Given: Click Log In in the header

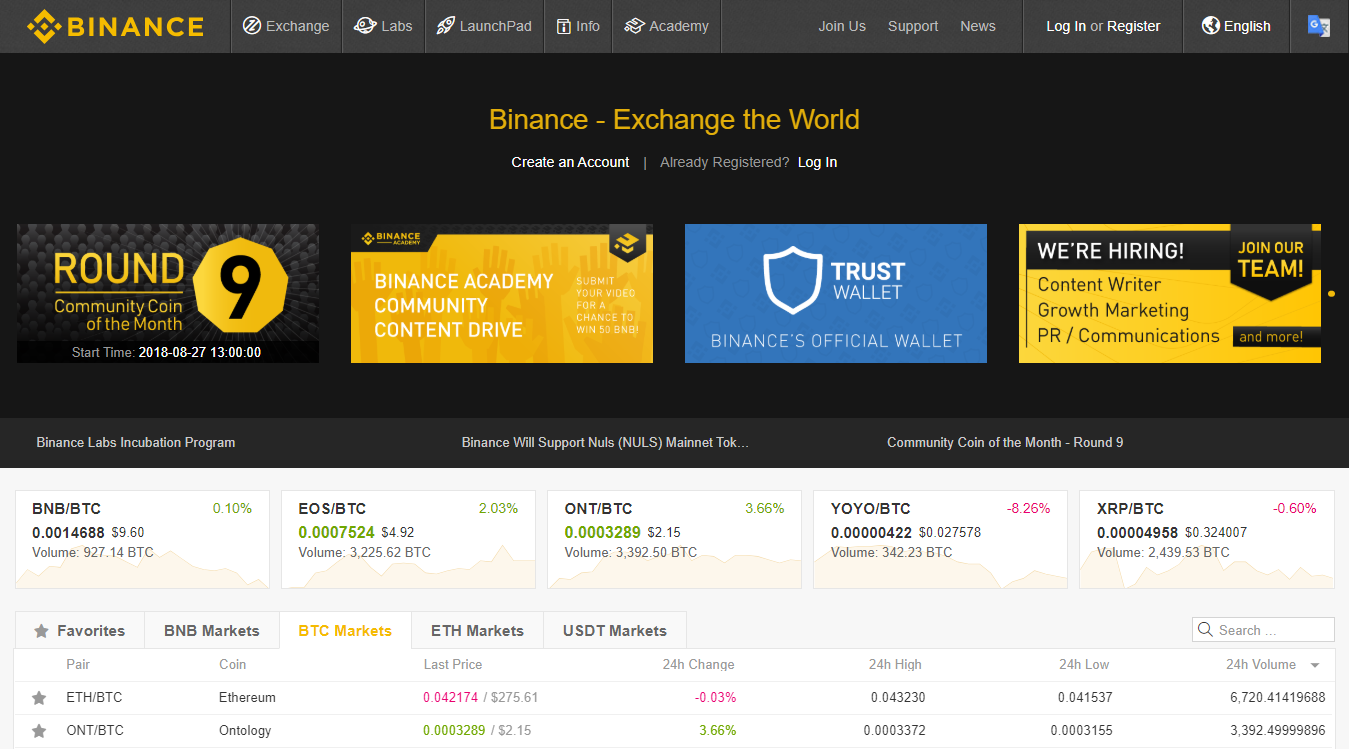Looking at the screenshot, I should [x=1066, y=26].
